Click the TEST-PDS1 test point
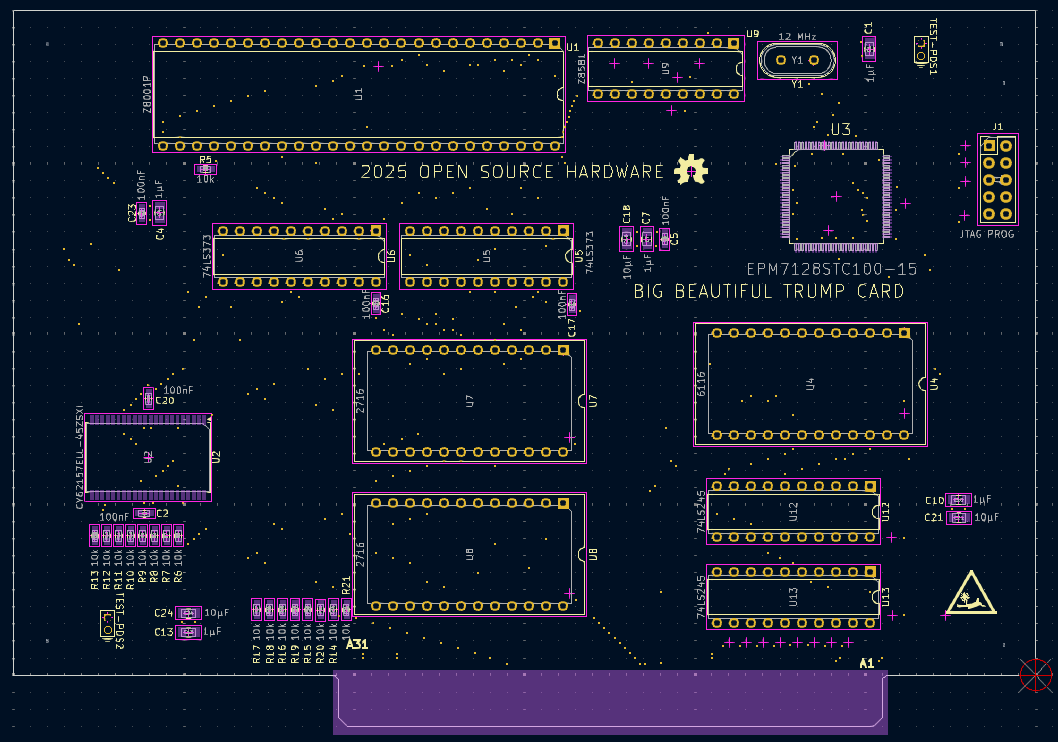This screenshot has height=742, width=1058. [921, 50]
